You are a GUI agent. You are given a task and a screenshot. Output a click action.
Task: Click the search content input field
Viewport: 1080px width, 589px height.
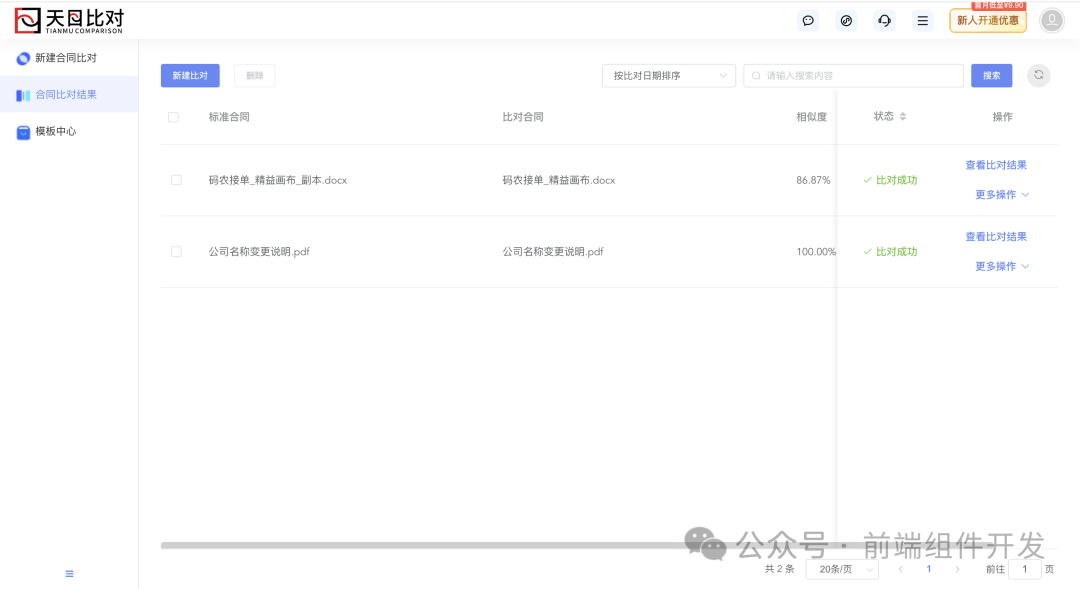(853, 76)
